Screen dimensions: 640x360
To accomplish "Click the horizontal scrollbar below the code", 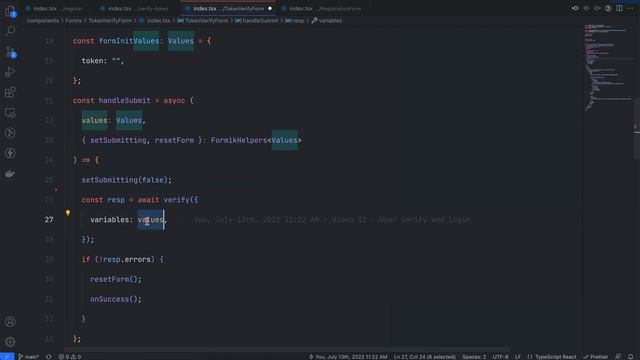I will (287, 350).
